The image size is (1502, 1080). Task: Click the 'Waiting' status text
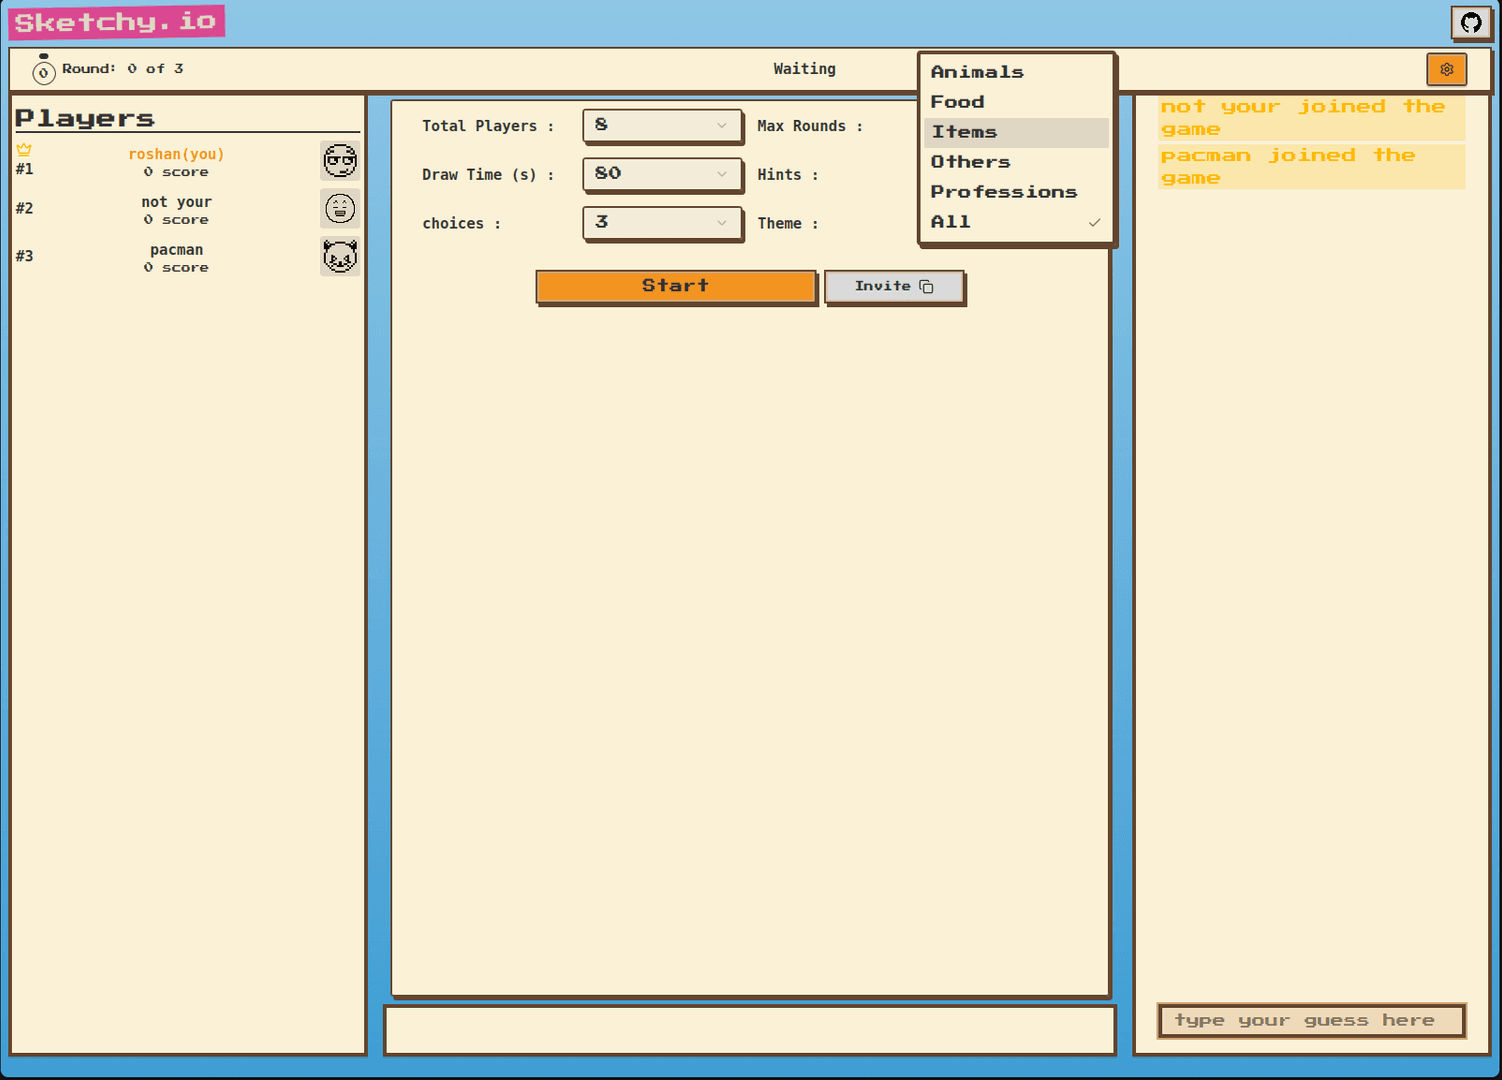[804, 69]
